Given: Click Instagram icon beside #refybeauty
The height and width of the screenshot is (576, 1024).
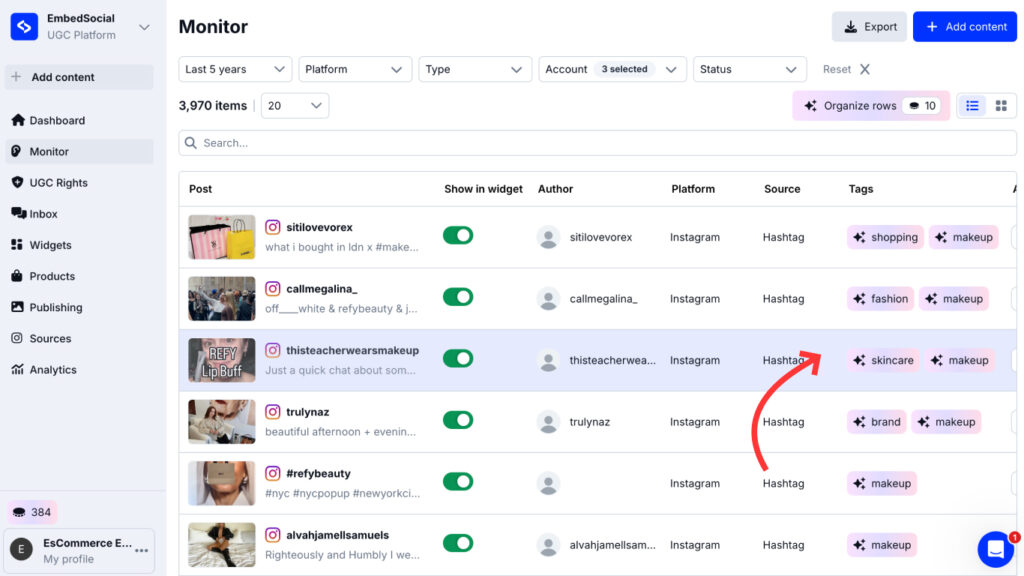Looking at the screenshot, I should pos(273,473).
